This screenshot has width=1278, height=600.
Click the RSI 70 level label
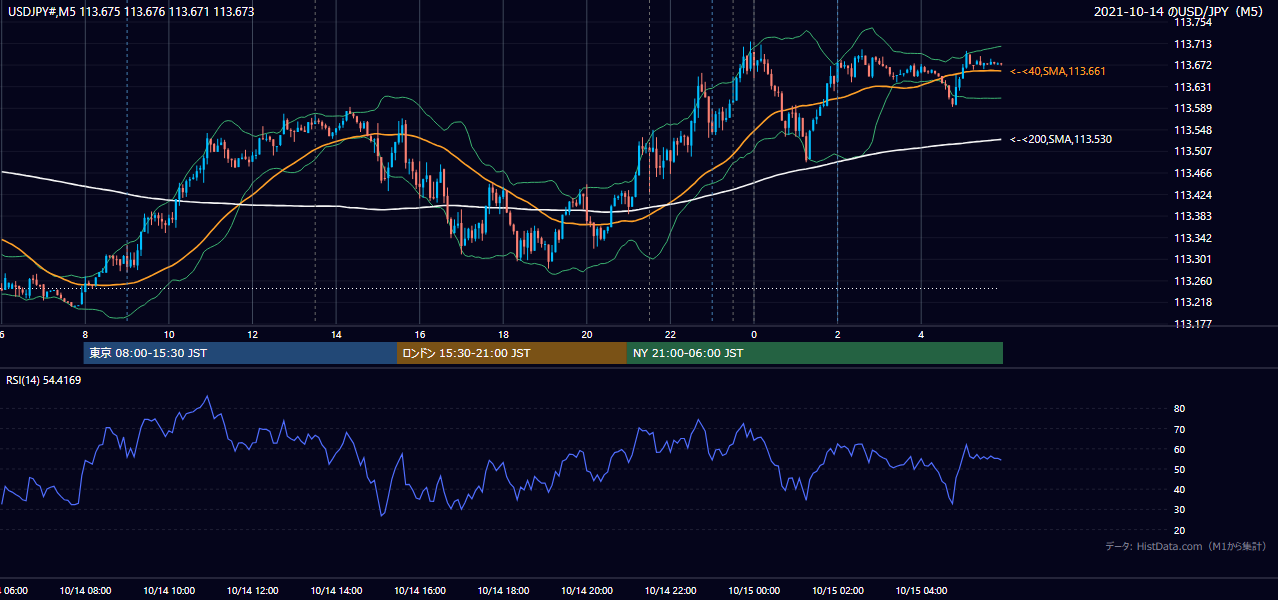point(1179,429)
